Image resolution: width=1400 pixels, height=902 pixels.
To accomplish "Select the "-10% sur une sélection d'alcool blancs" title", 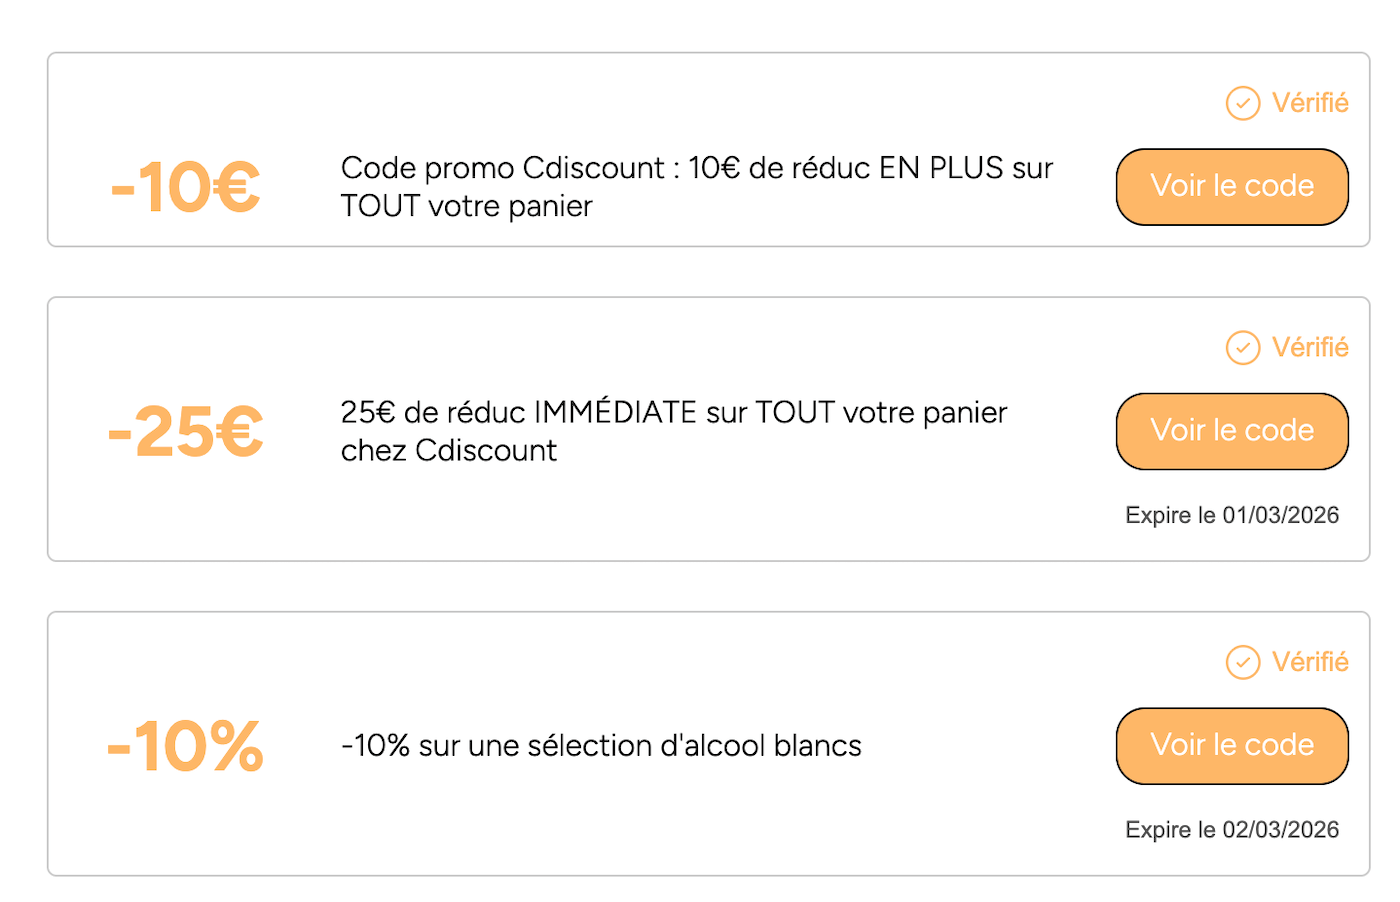I will [601, 746].
